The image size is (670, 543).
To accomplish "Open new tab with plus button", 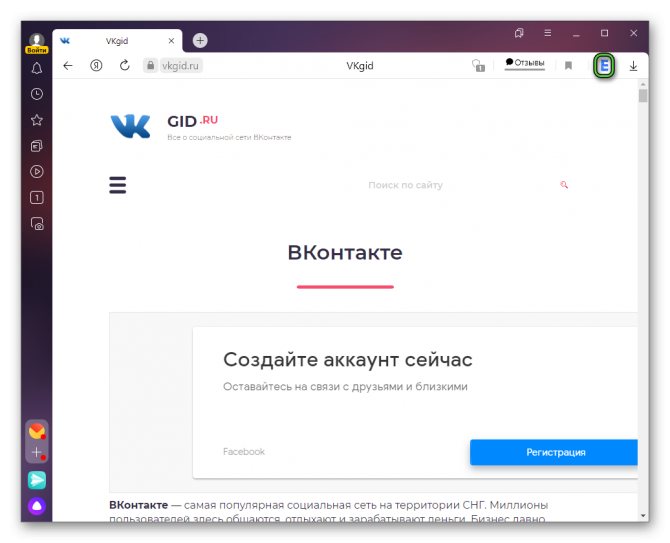I will [200, 41].
